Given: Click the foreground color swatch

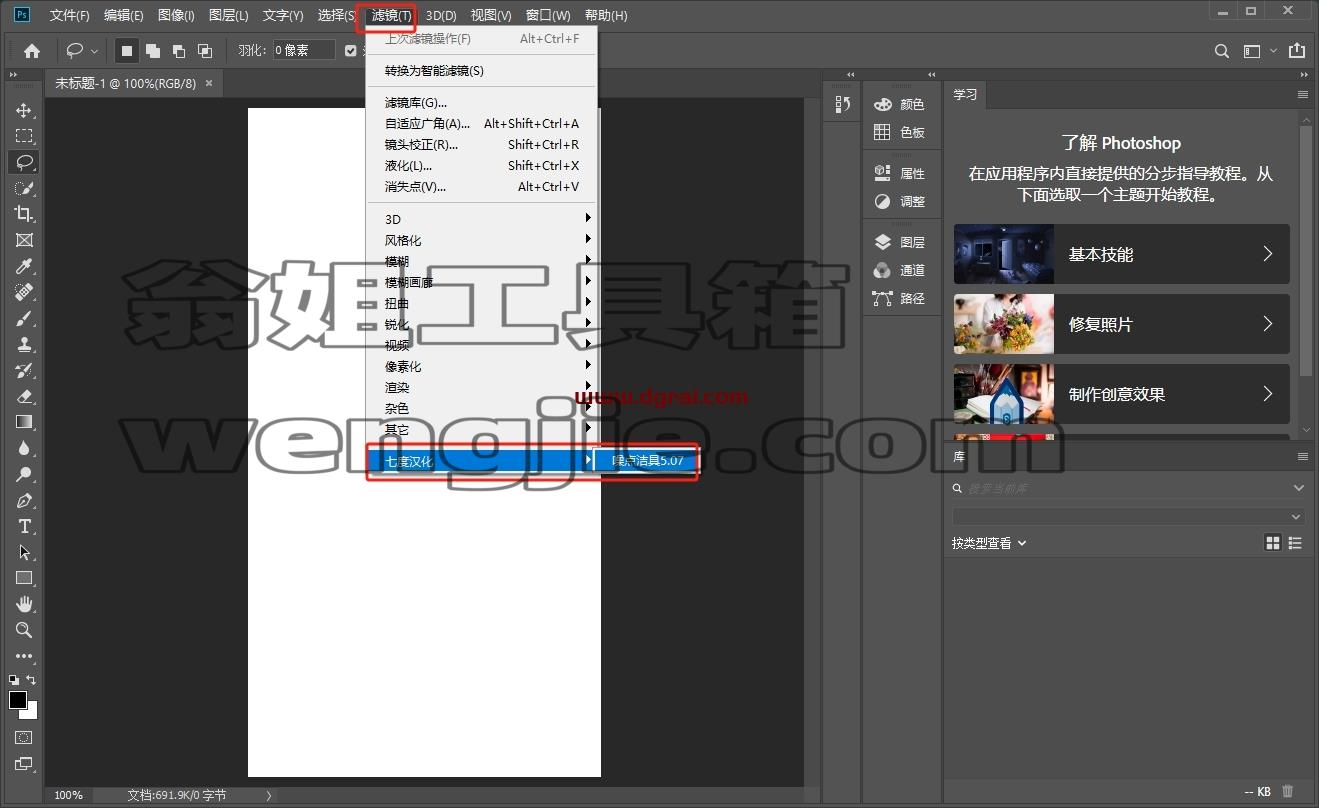Looking at the screenshot, I should pyautogui.click(x=17, y=700).
